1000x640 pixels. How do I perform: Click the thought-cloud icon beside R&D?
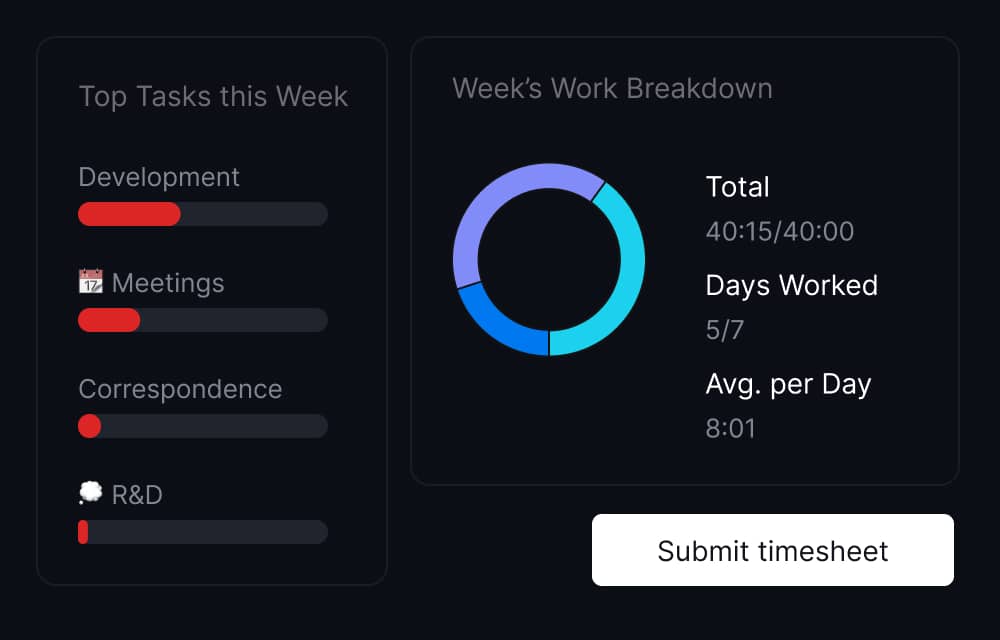91,493
